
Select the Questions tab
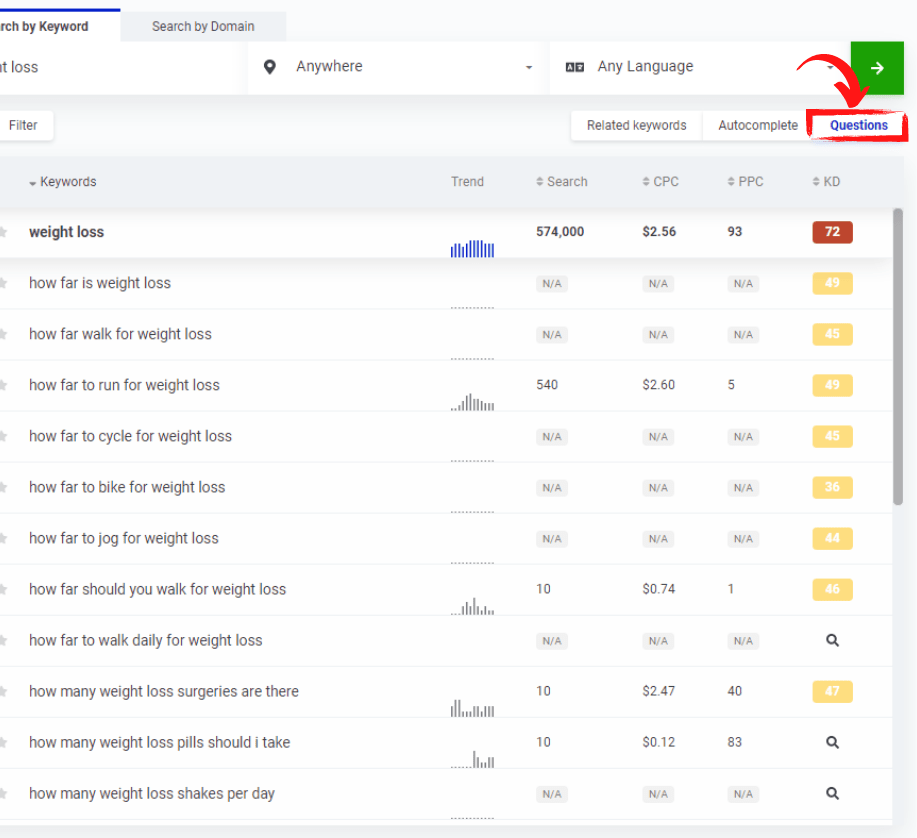pos(858,125)
